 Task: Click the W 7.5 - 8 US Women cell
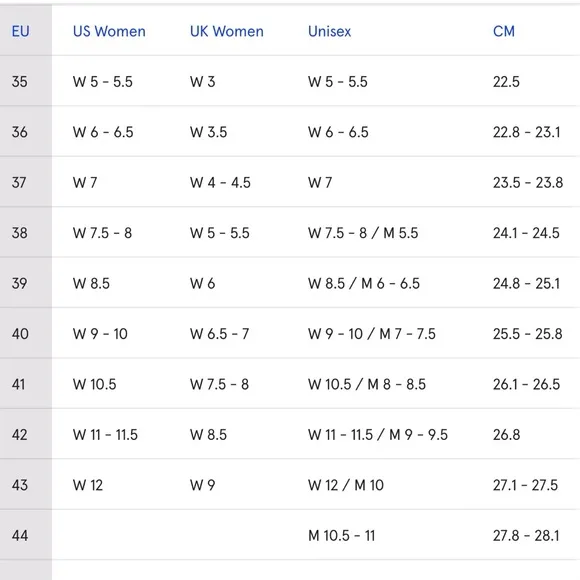[x=102, y=233]
